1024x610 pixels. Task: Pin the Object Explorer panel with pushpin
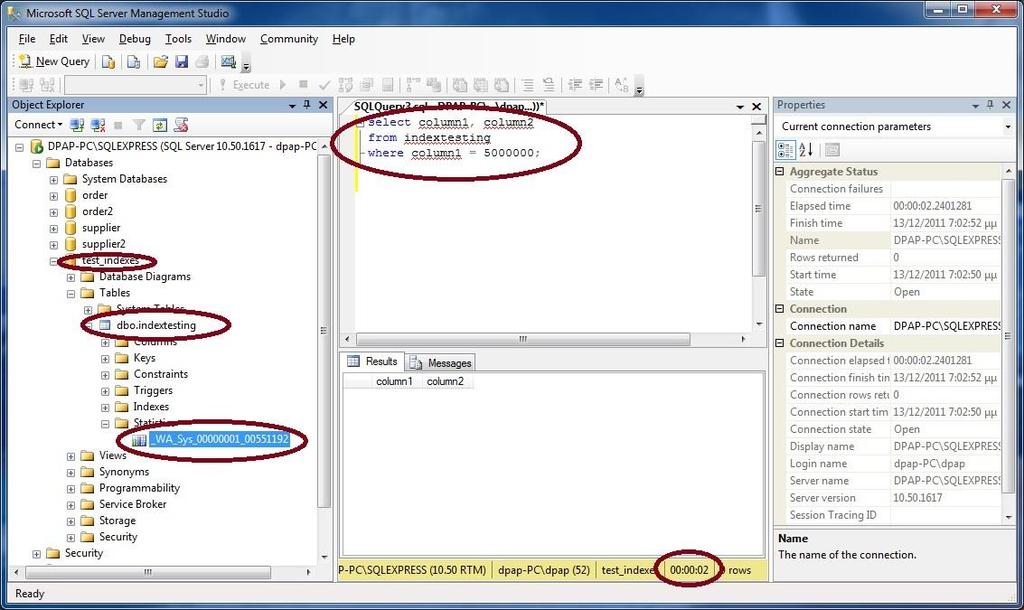coord(307,104)
